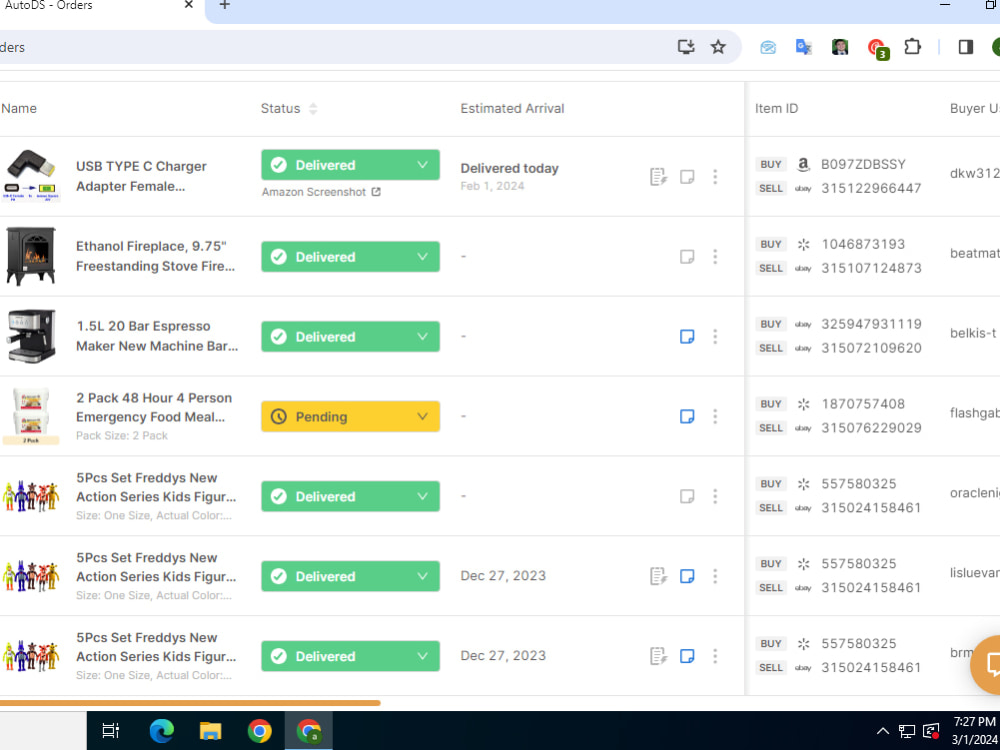
Task: Open File Explorer from the taskbar
Action: (210, 730)
